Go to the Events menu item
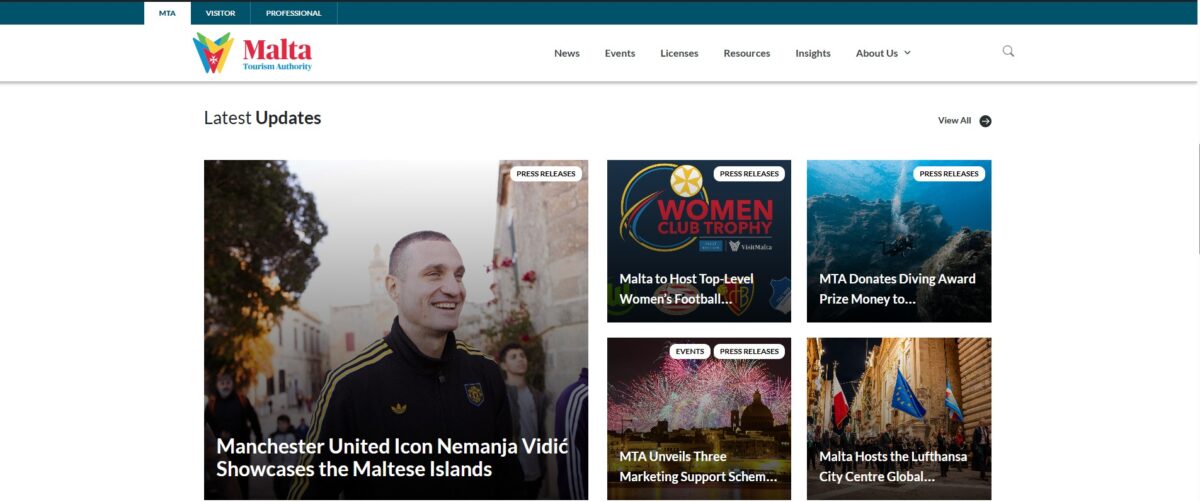This screenshot has height=502, width=1200. click(620, 53)
